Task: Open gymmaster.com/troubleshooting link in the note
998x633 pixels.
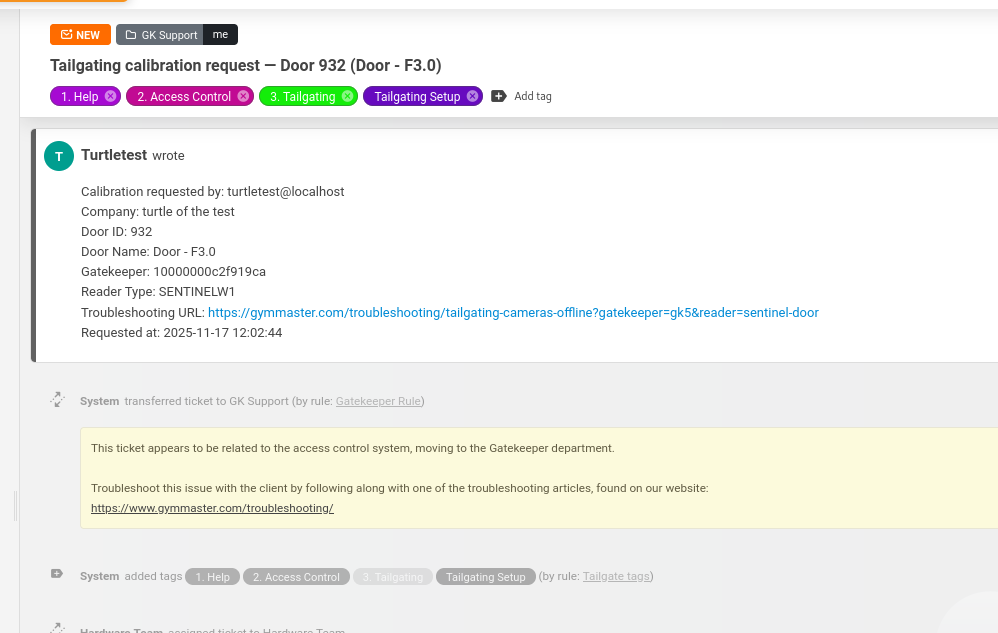Action: pyautogui.click(x=212, y=508)
